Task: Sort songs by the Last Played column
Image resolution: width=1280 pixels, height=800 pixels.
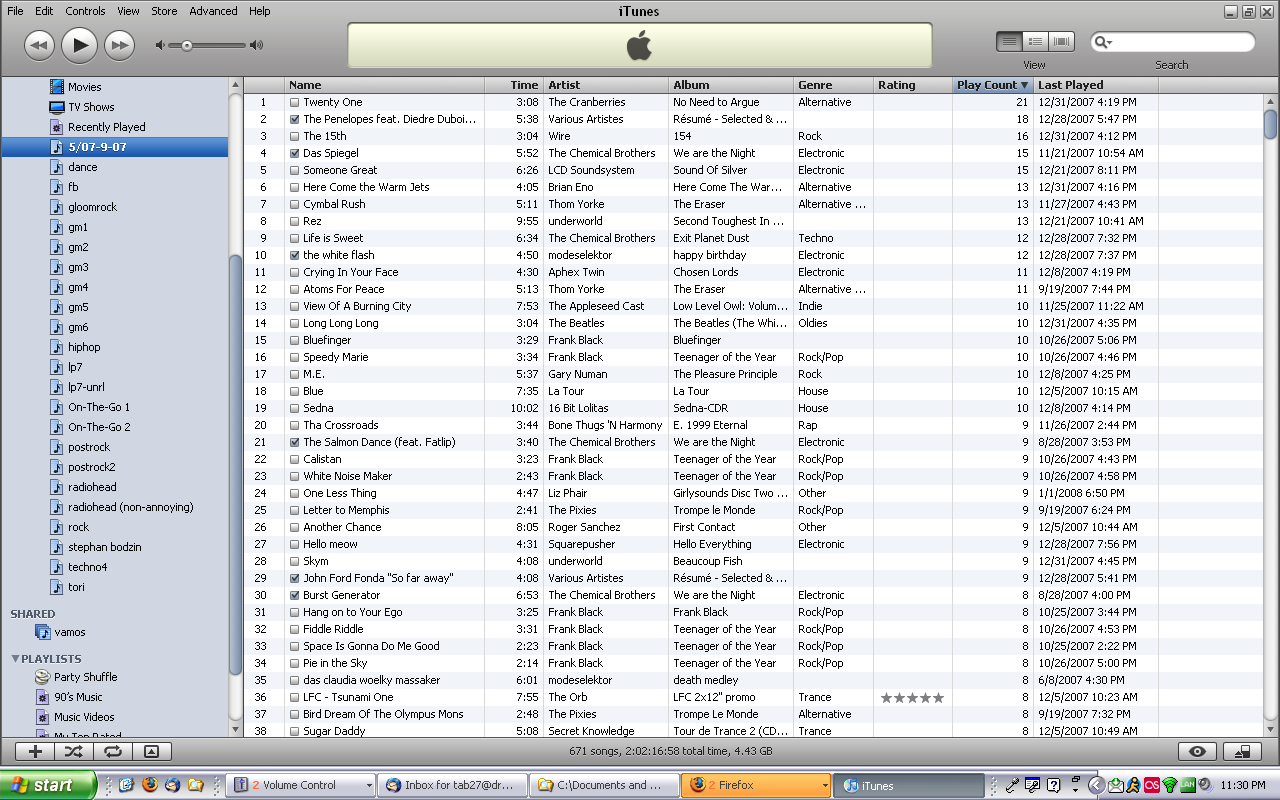Action: 1096,85
